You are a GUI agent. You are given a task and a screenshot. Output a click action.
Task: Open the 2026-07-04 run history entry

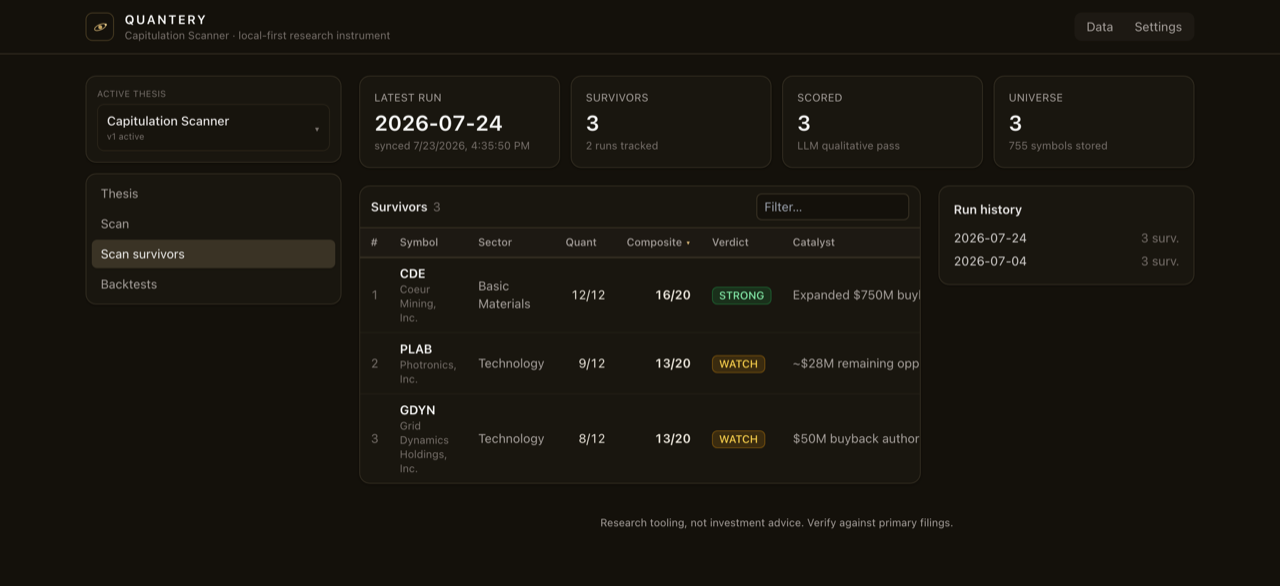(x=1066, y=261)
